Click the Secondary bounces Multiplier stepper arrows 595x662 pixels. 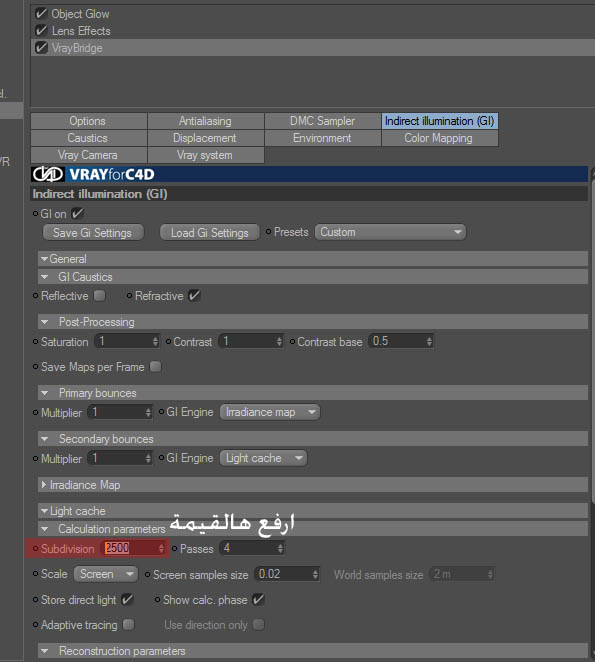click(x=148, y=458)
